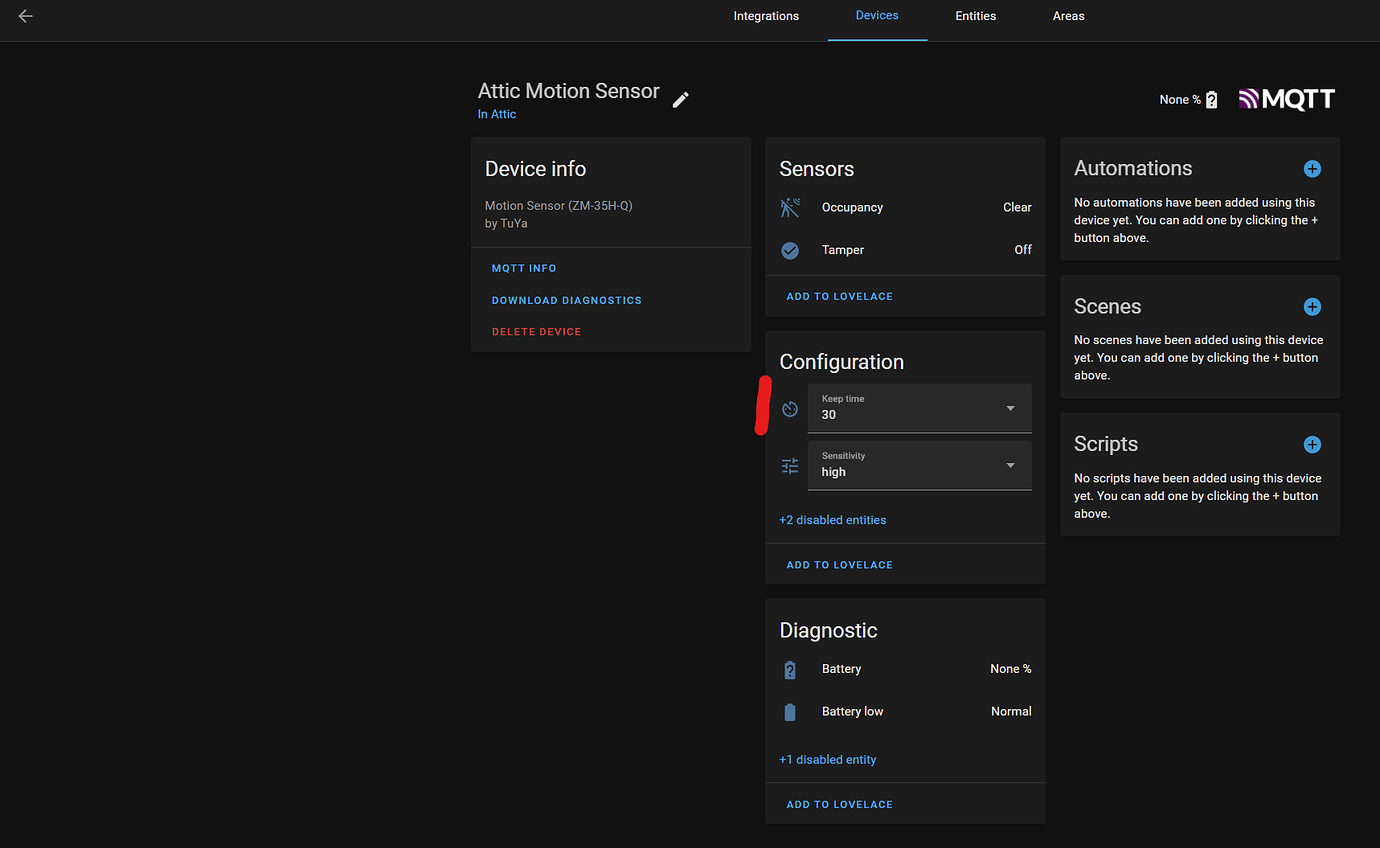Add a new script with the plus icon
The image size is (1380, 848).
[x=1312, y=444]
